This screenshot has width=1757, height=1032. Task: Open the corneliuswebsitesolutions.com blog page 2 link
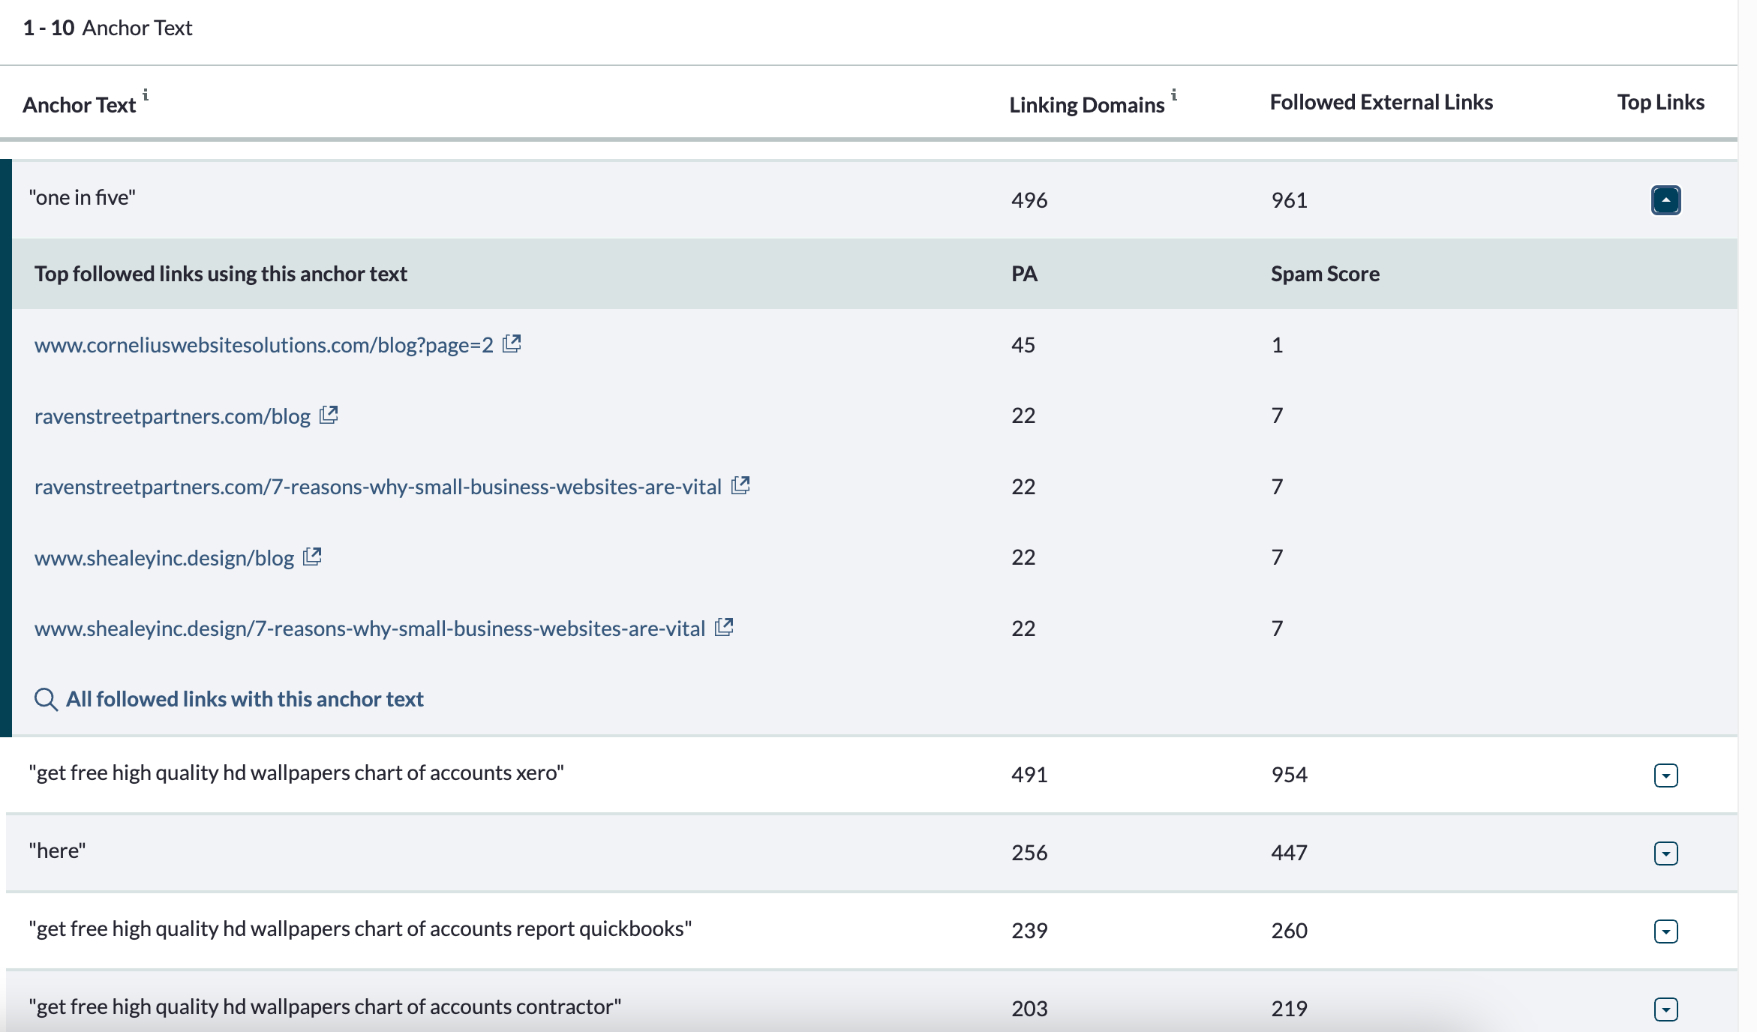(265, 344)
